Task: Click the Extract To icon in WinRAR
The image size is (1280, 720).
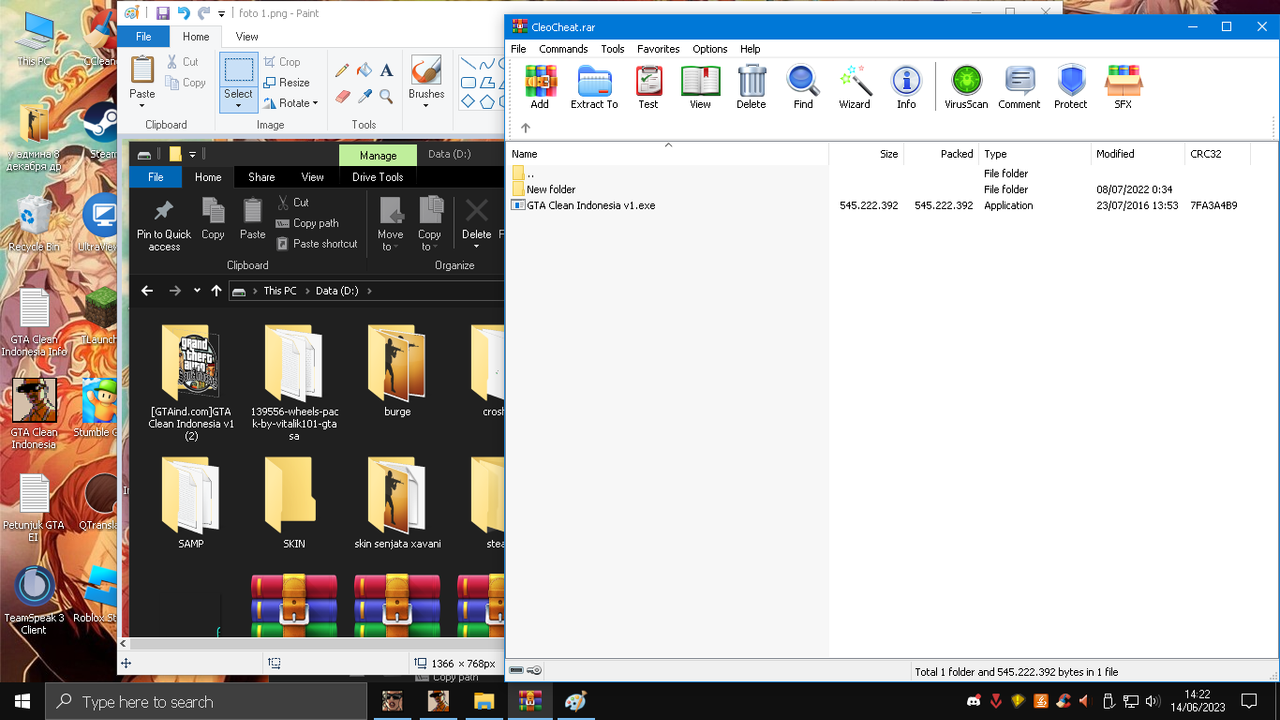Action: 594,87
